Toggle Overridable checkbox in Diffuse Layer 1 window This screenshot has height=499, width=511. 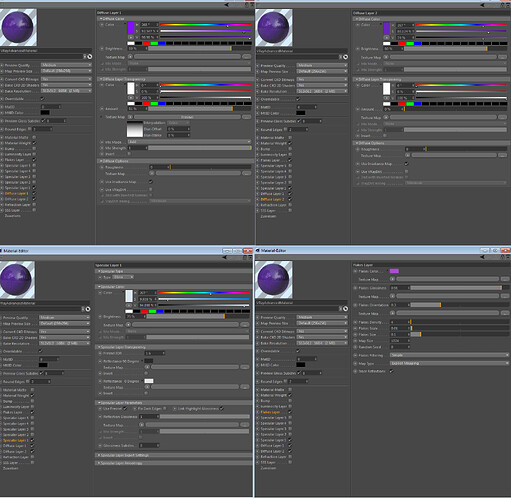point(42,99)
